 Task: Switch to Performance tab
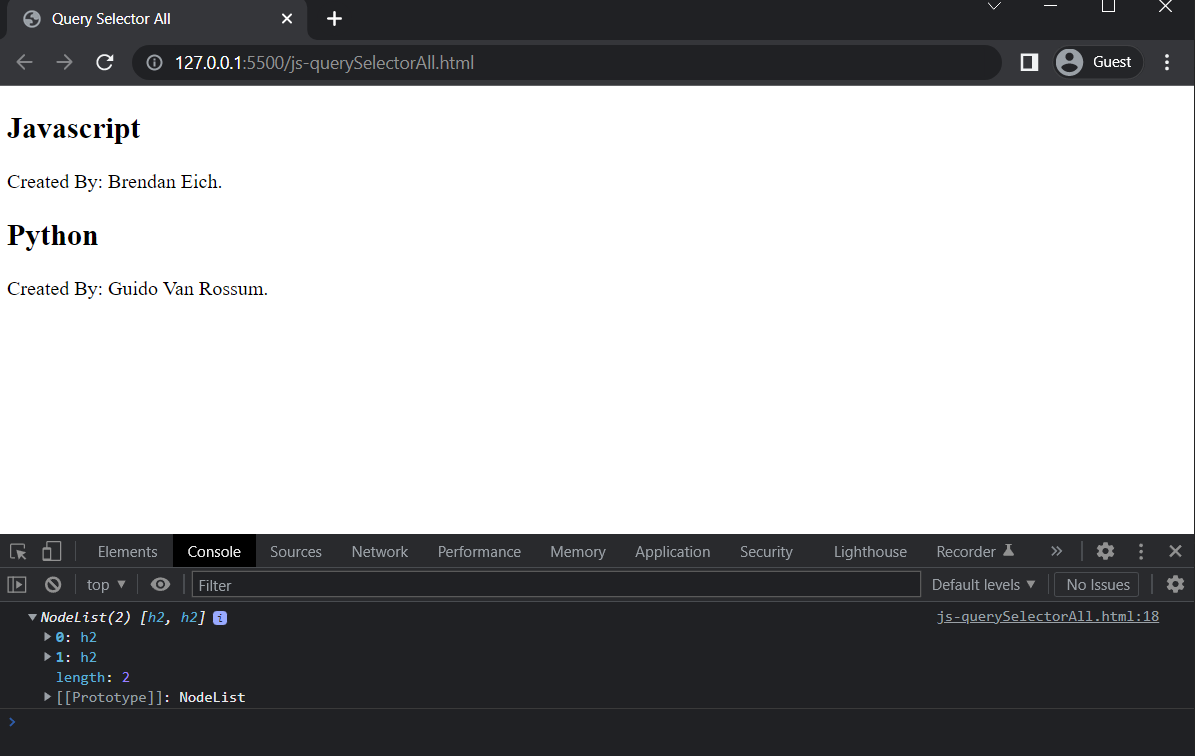coord(479,552)
